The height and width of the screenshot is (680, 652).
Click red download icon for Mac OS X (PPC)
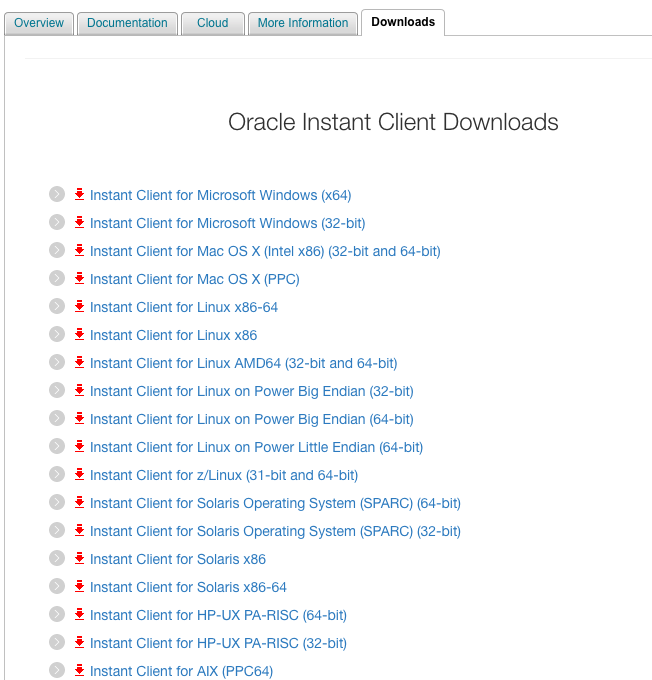tap(79, 278)
